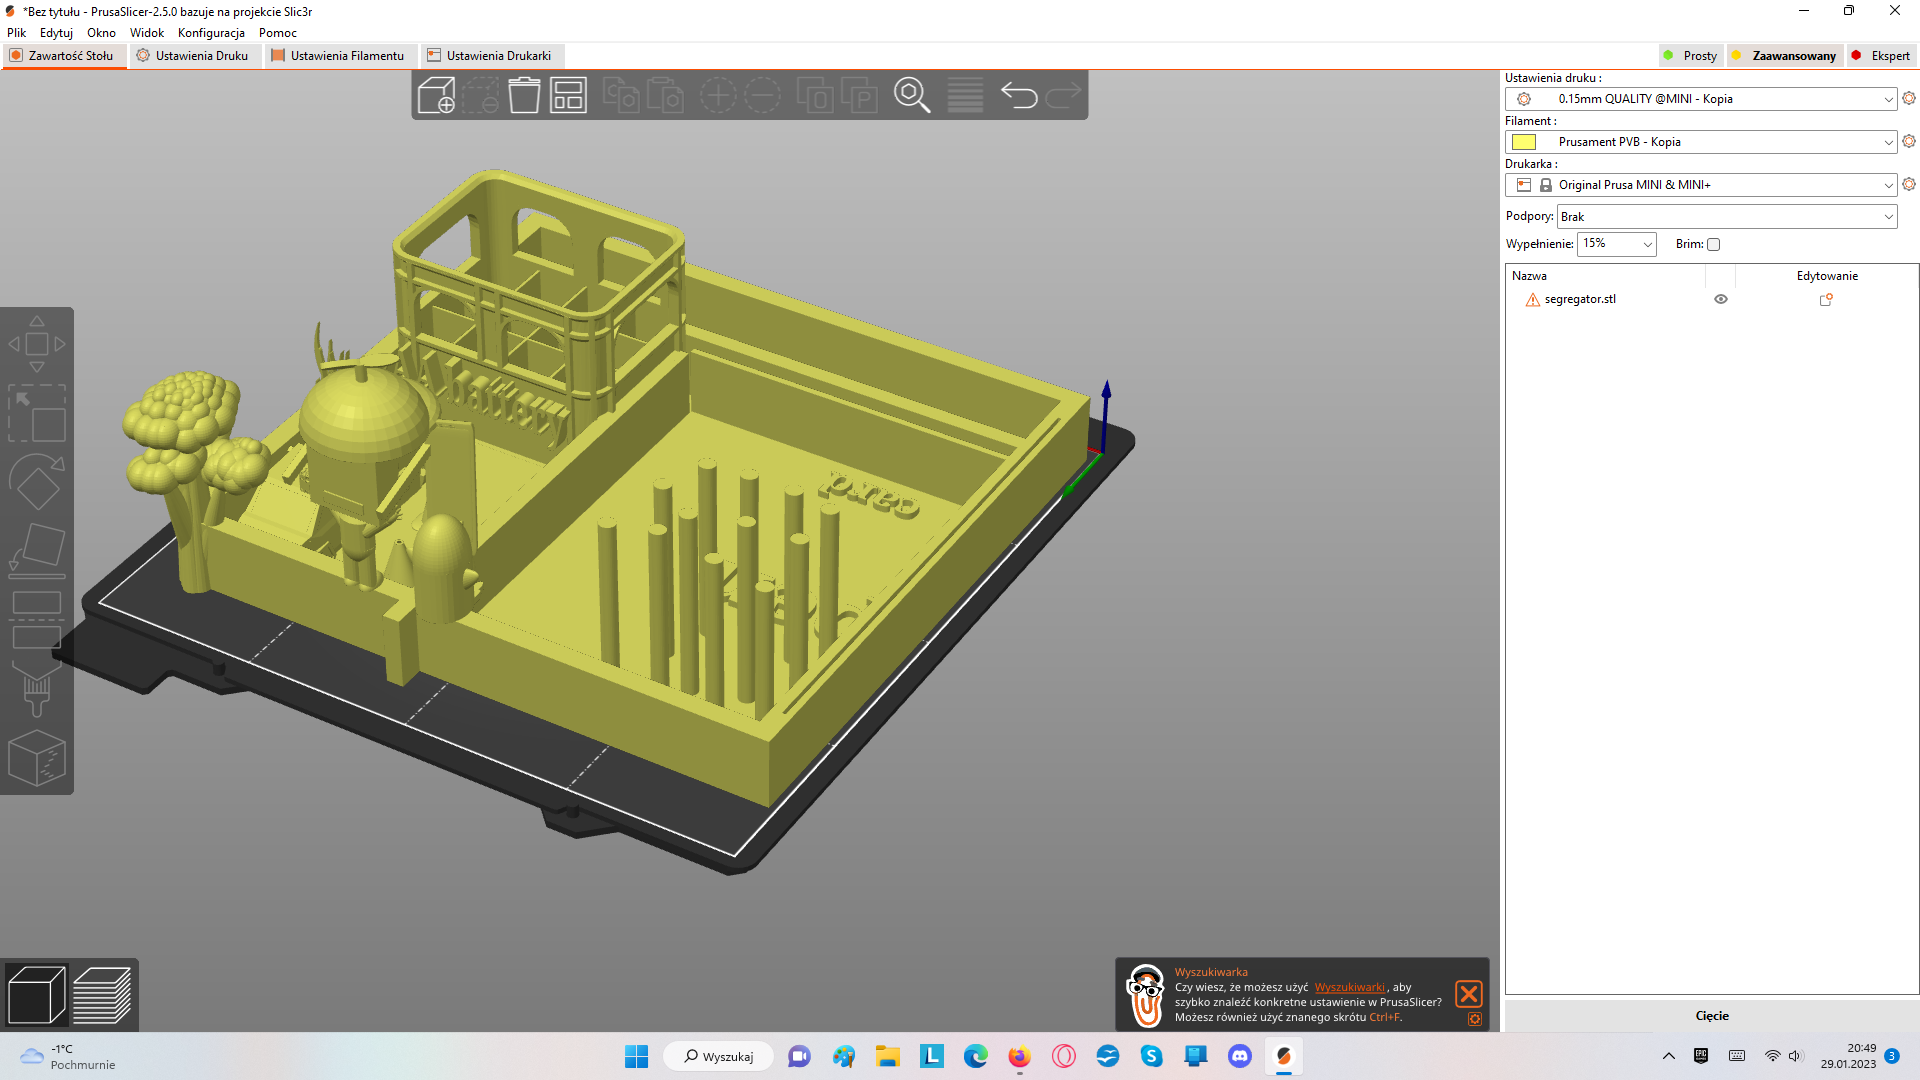Select the Scale tool in left toolbar
Image resolution: width=1920 pixels, height=1080 pixels.
click(x=37, y=414)
